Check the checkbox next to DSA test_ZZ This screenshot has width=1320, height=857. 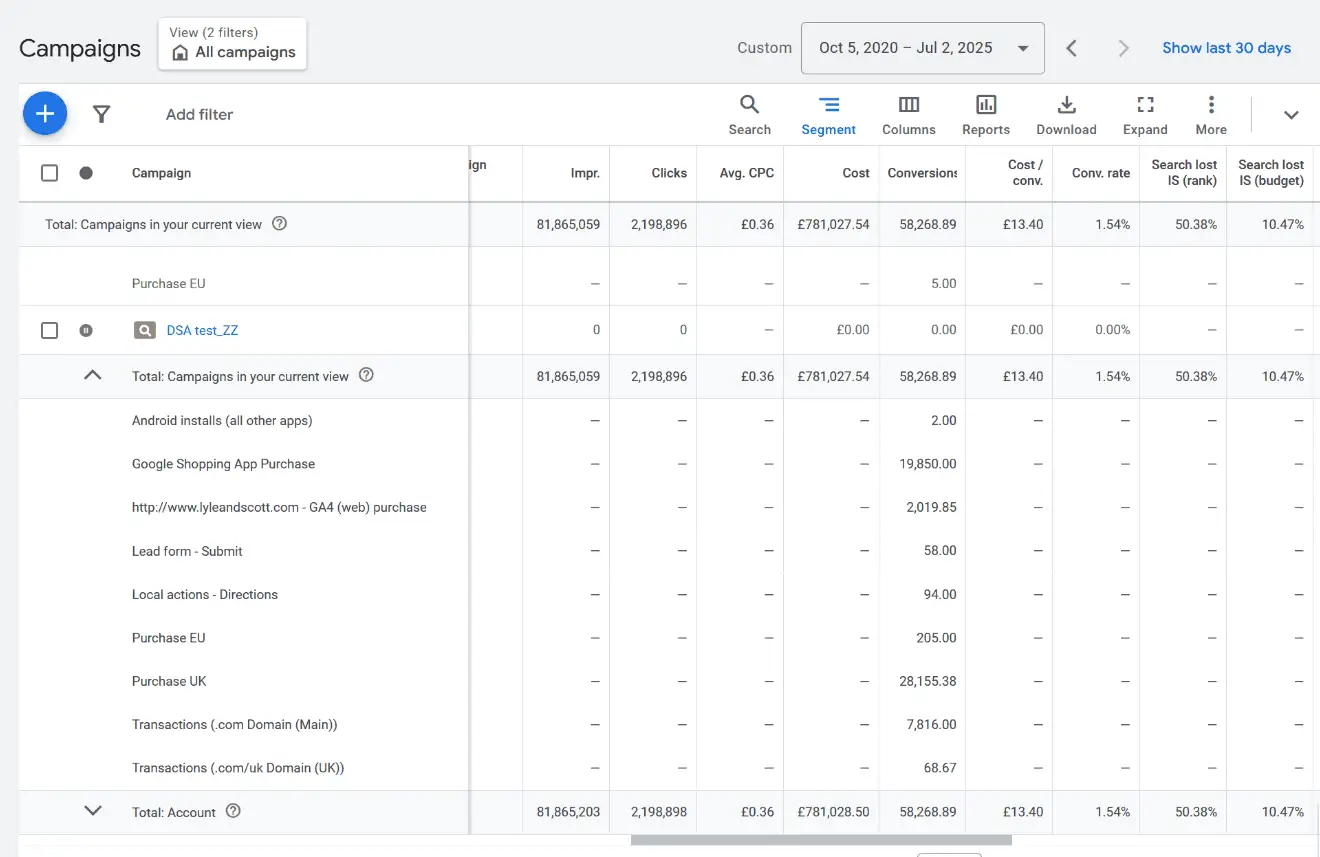[x=49, y=330]
